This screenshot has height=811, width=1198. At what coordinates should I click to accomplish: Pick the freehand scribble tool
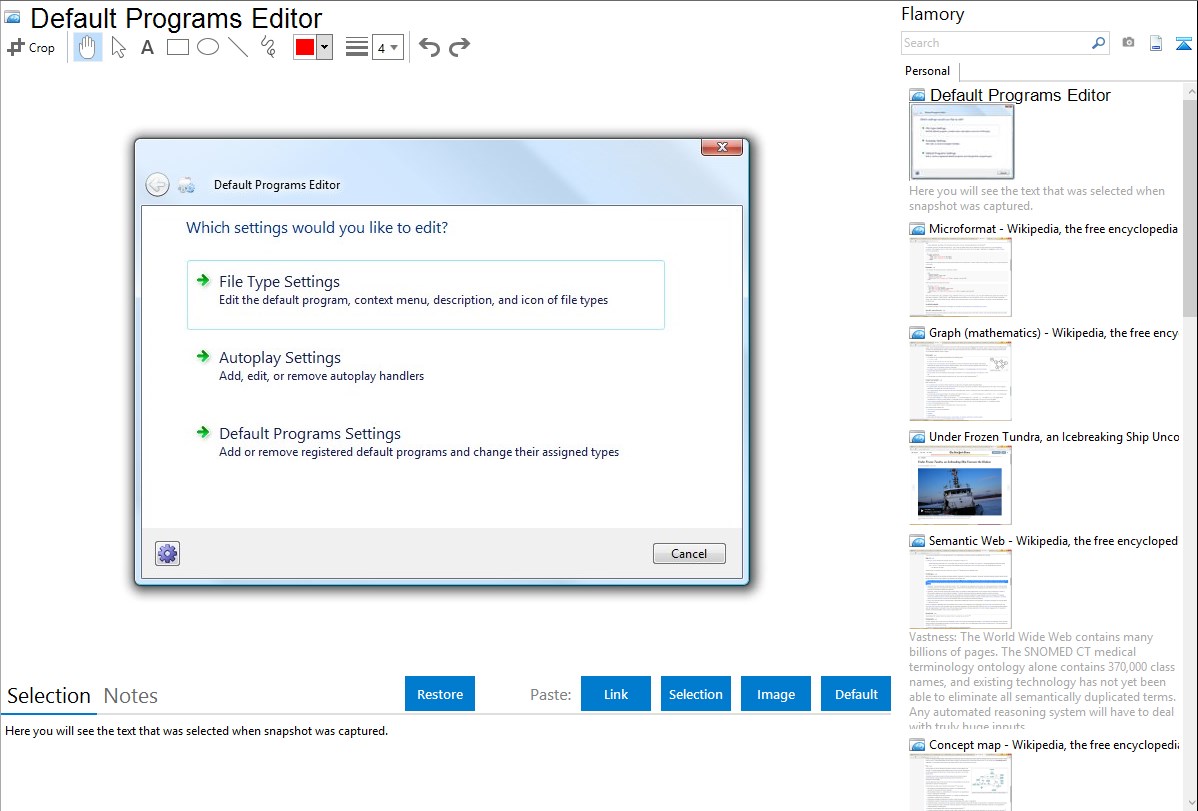pyautogui.click(x=268, y=47)
